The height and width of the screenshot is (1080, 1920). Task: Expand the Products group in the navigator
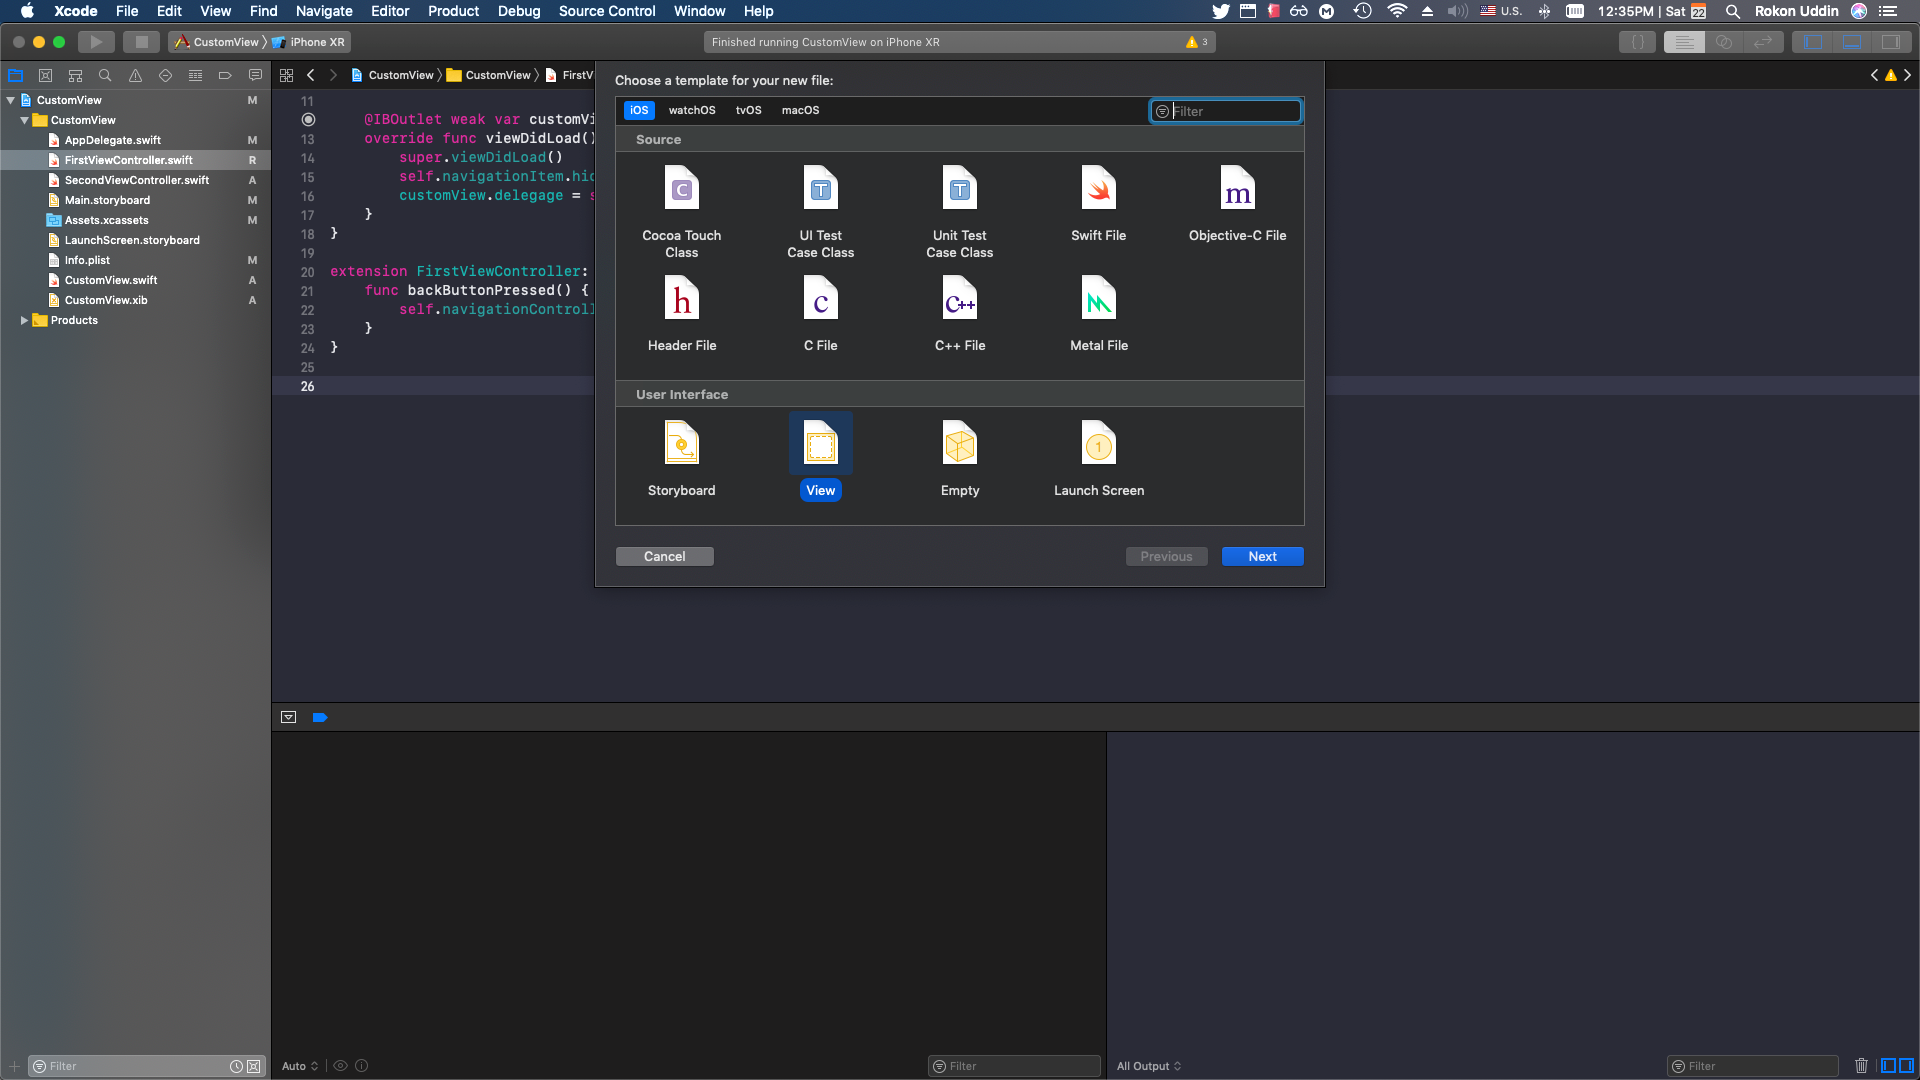[x=25, y=320]
